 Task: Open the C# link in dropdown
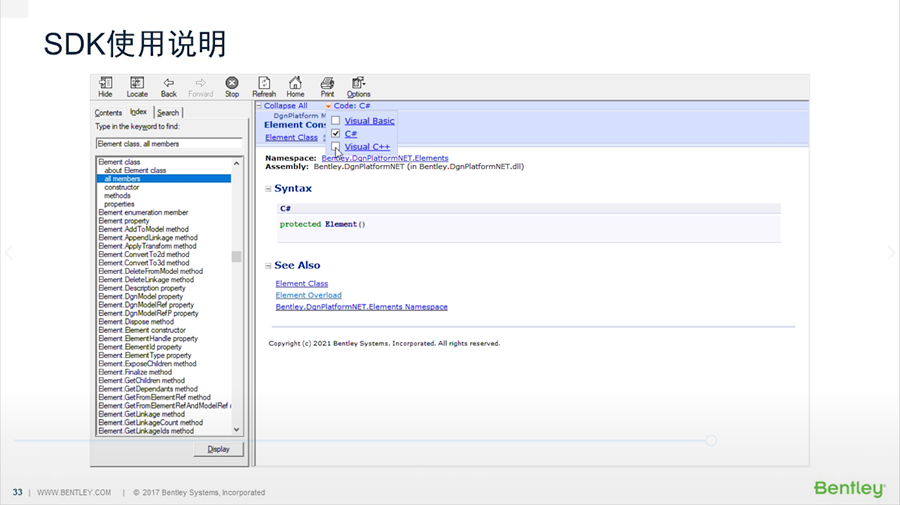point(351,134)
